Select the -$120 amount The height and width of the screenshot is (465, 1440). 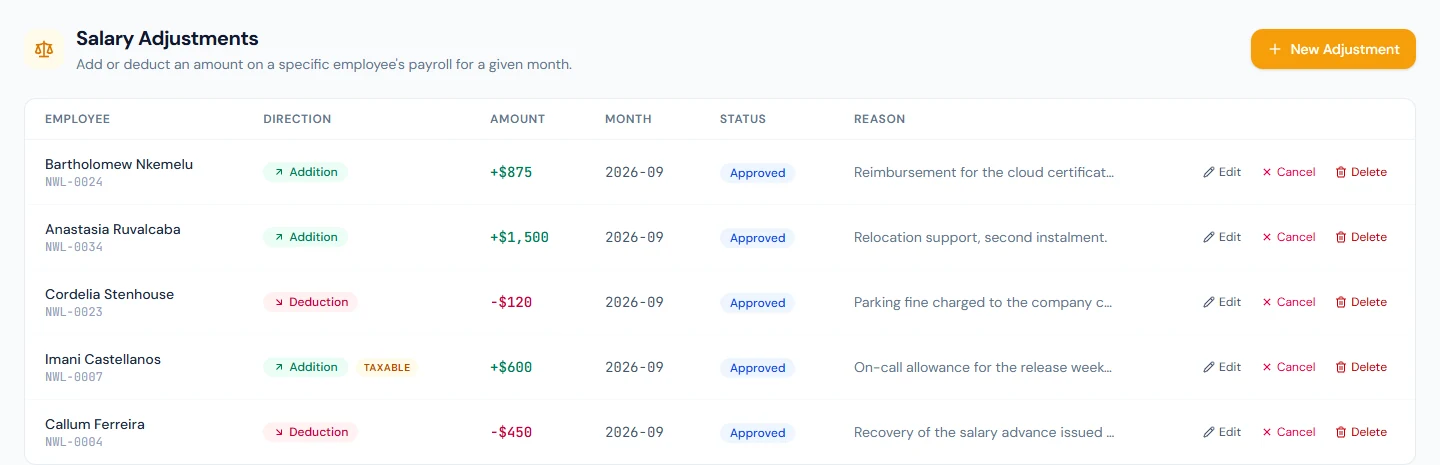[511, 302]
